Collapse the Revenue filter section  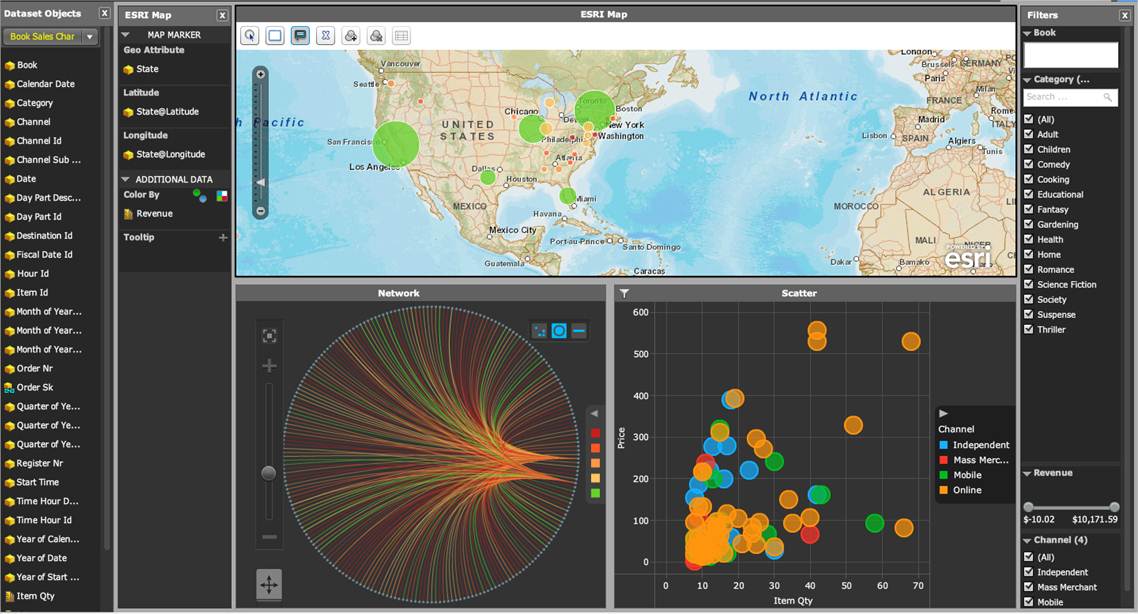(1027, 473)
